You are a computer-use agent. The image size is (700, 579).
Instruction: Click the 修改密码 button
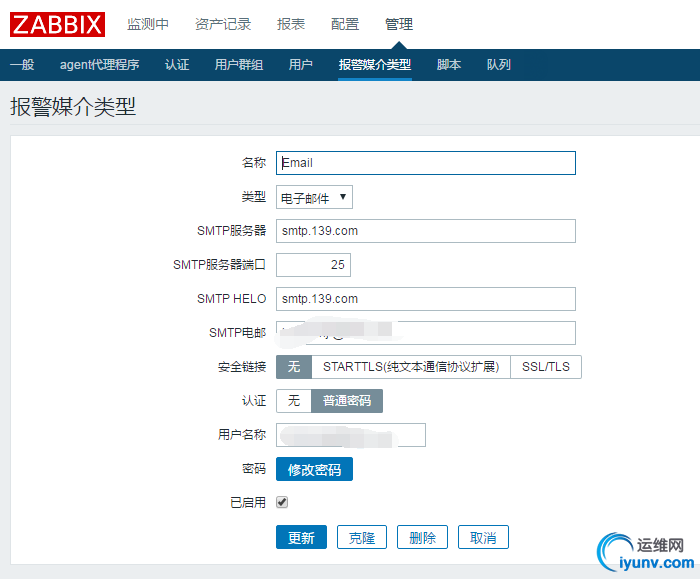point(314,469)
